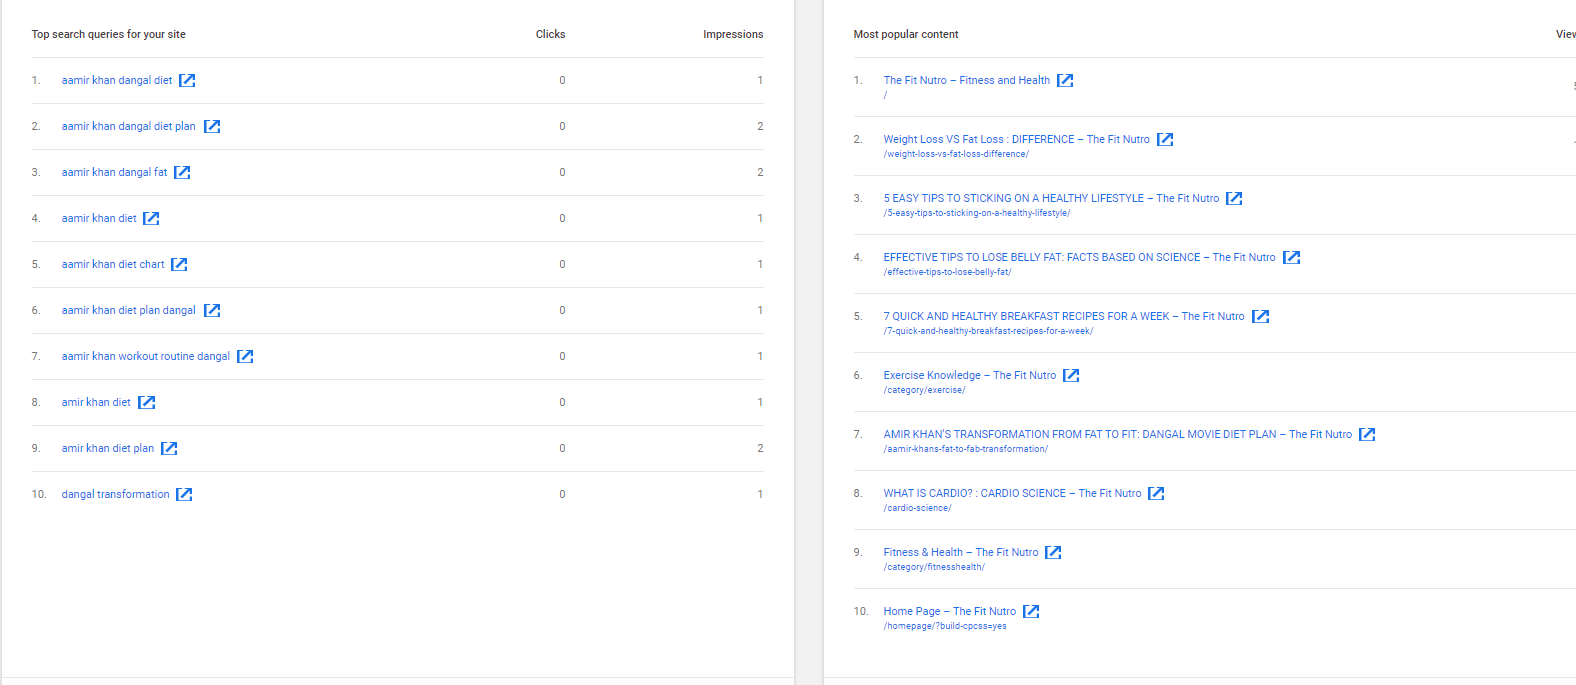This screenshot has width=1576, height=685.
Task: Open external link icon beside query 'amir khan diet'
Action: point(146,402)
